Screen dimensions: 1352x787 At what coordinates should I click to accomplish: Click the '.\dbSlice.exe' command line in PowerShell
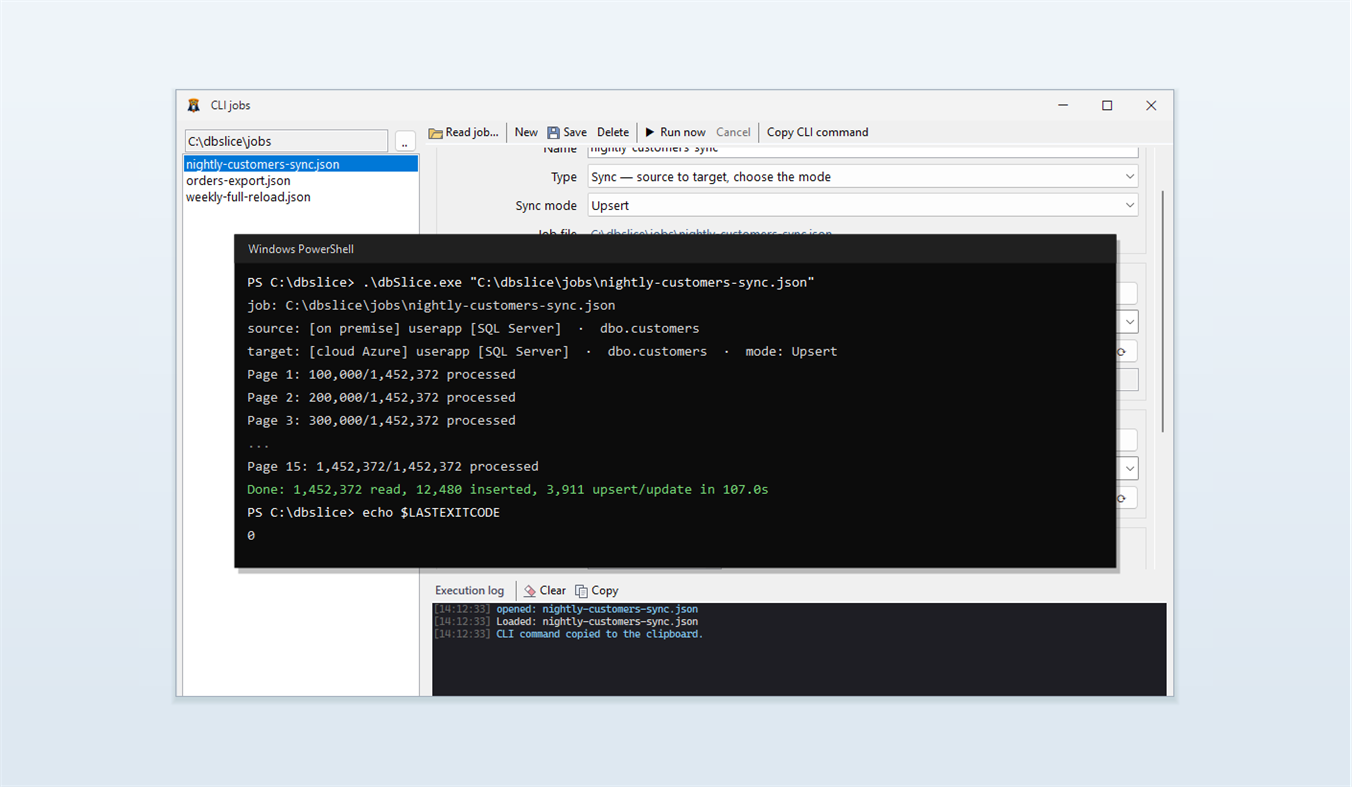point(531,283)
